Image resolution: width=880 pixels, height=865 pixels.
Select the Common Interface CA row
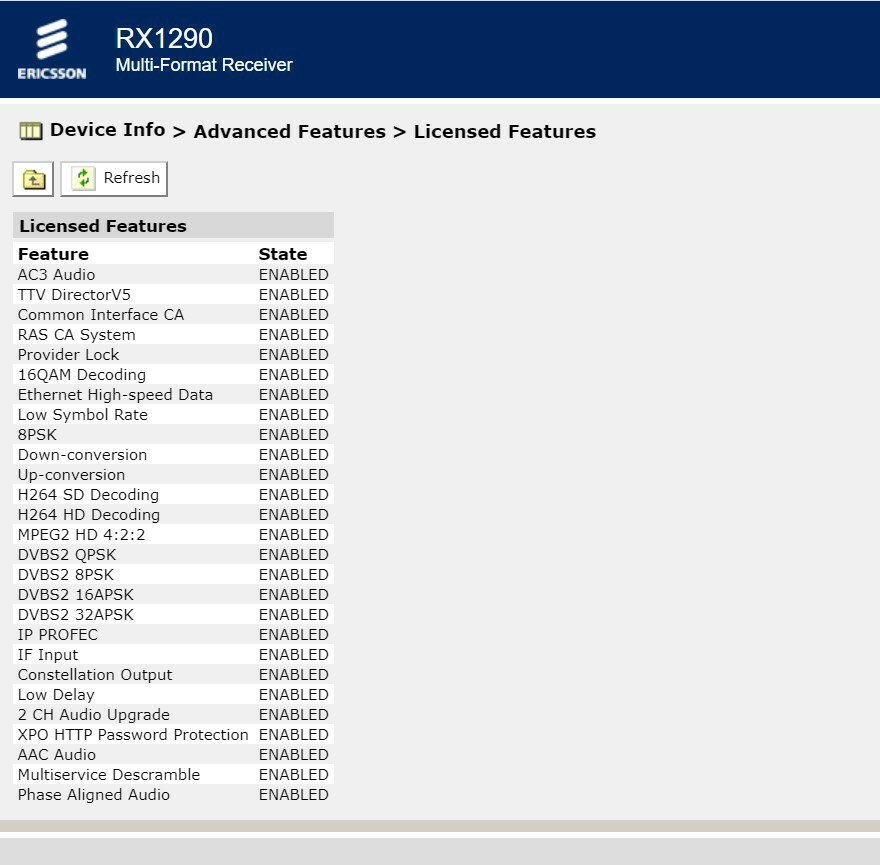pos(101,315)
